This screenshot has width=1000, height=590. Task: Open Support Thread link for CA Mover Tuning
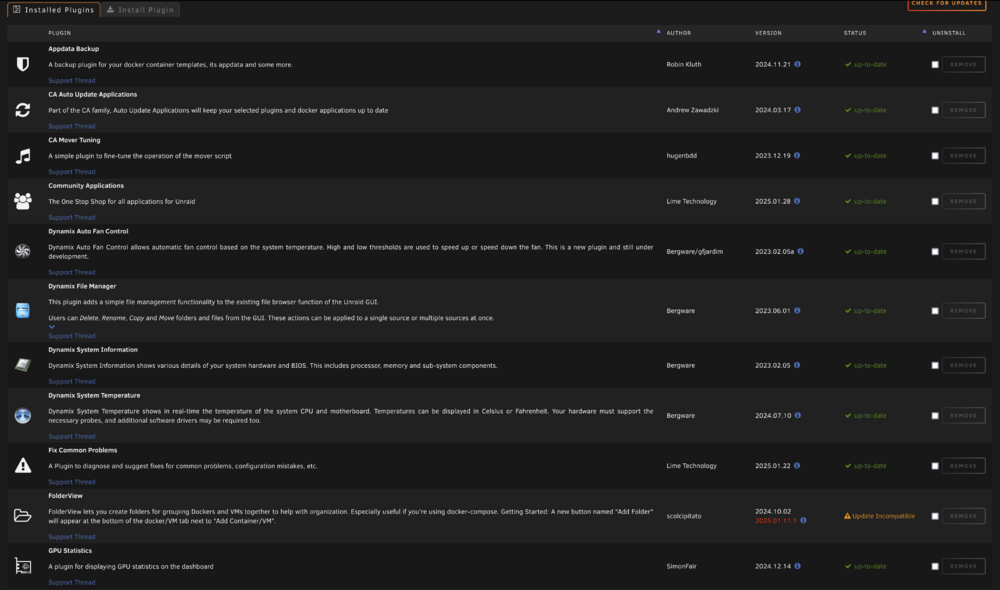[71, 172]
